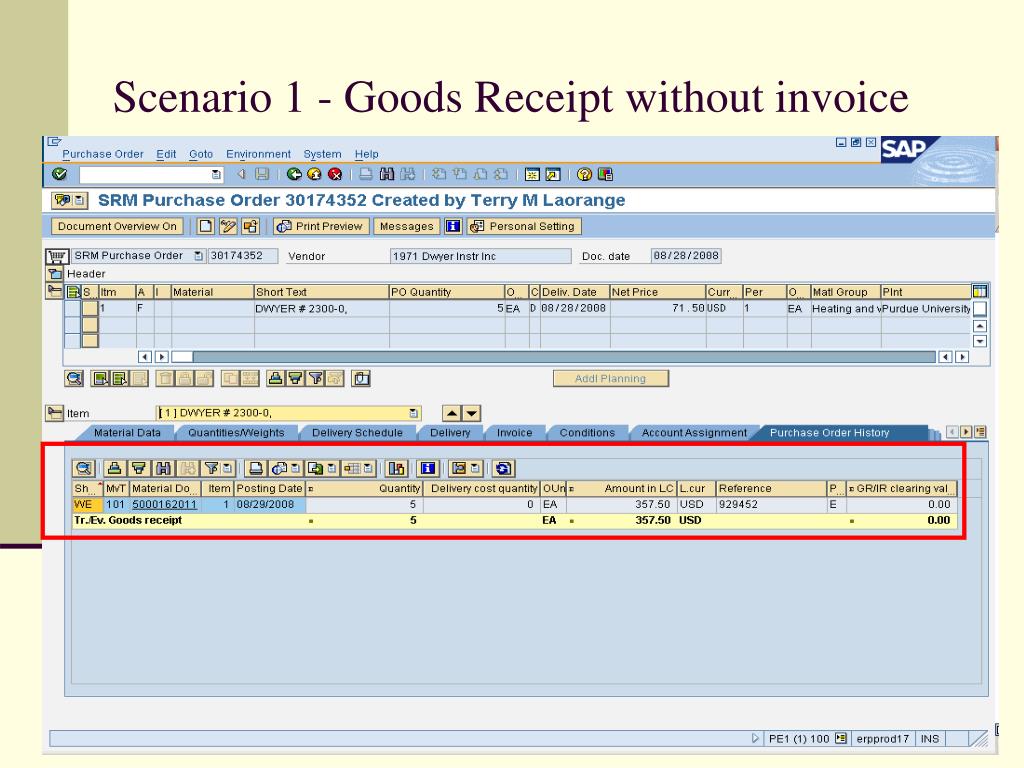Viewport: 1024px width, 768px height.
Task: Click the Personal Setting button
Action: 524,226
